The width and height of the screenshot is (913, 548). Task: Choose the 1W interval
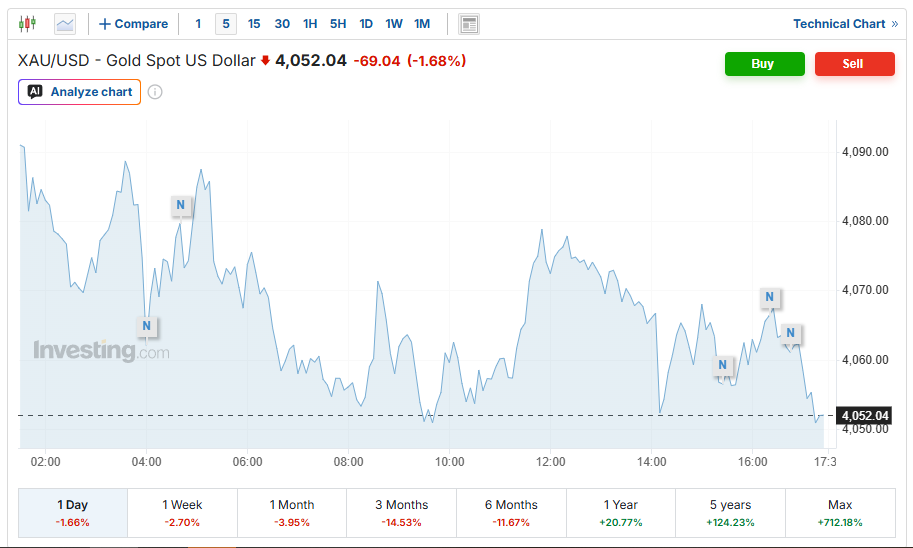point(394,24)
